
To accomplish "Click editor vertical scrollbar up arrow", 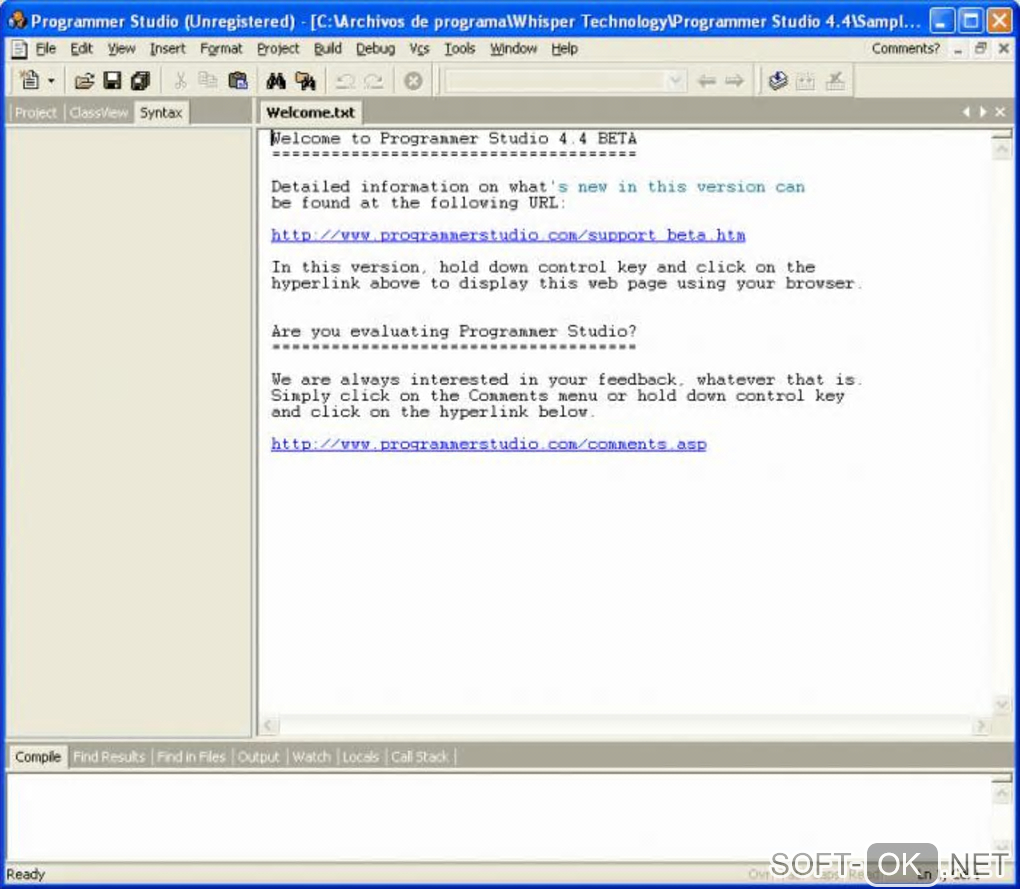I will [1002, 149].
